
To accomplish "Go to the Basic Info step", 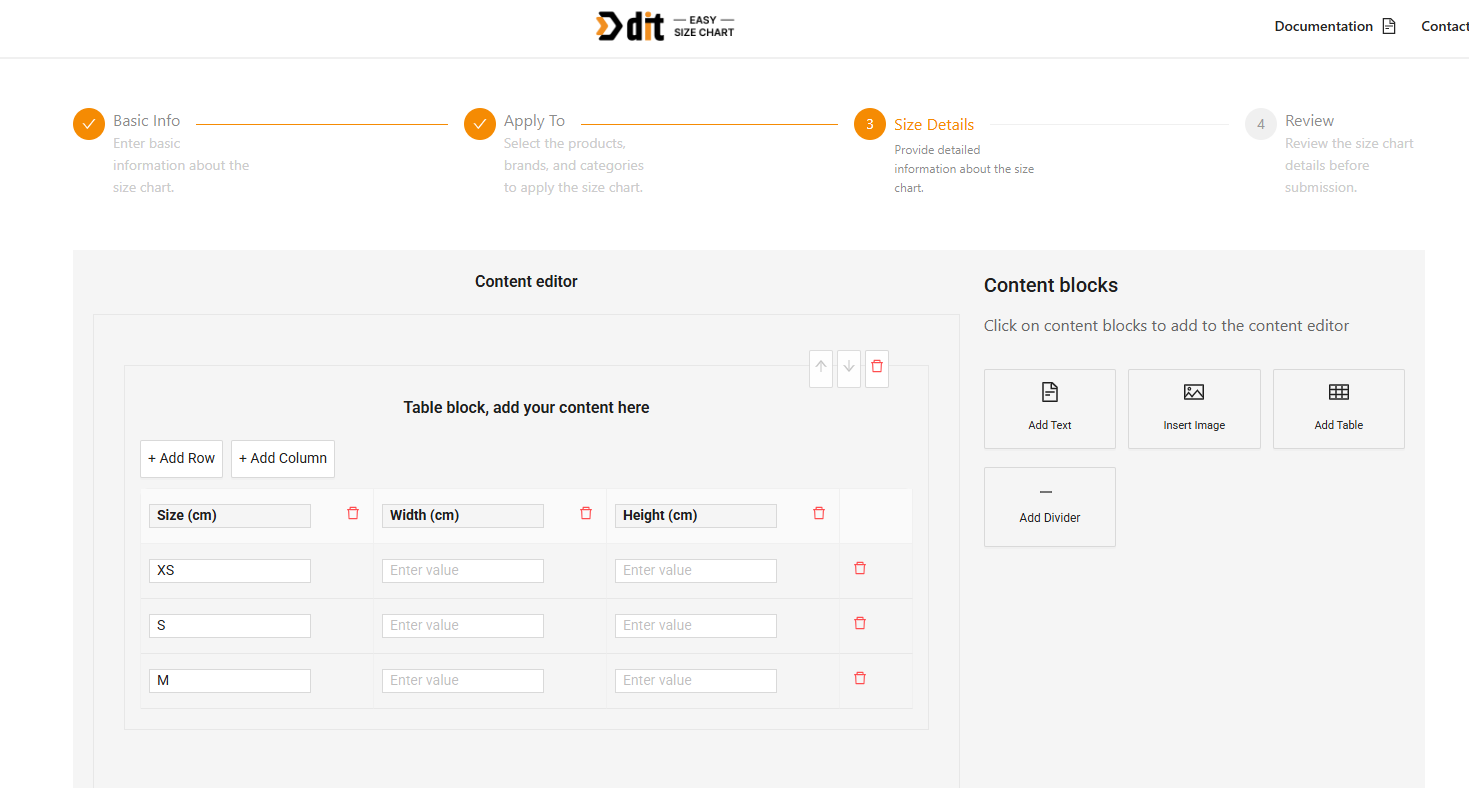I will click(x=146, y=121).
